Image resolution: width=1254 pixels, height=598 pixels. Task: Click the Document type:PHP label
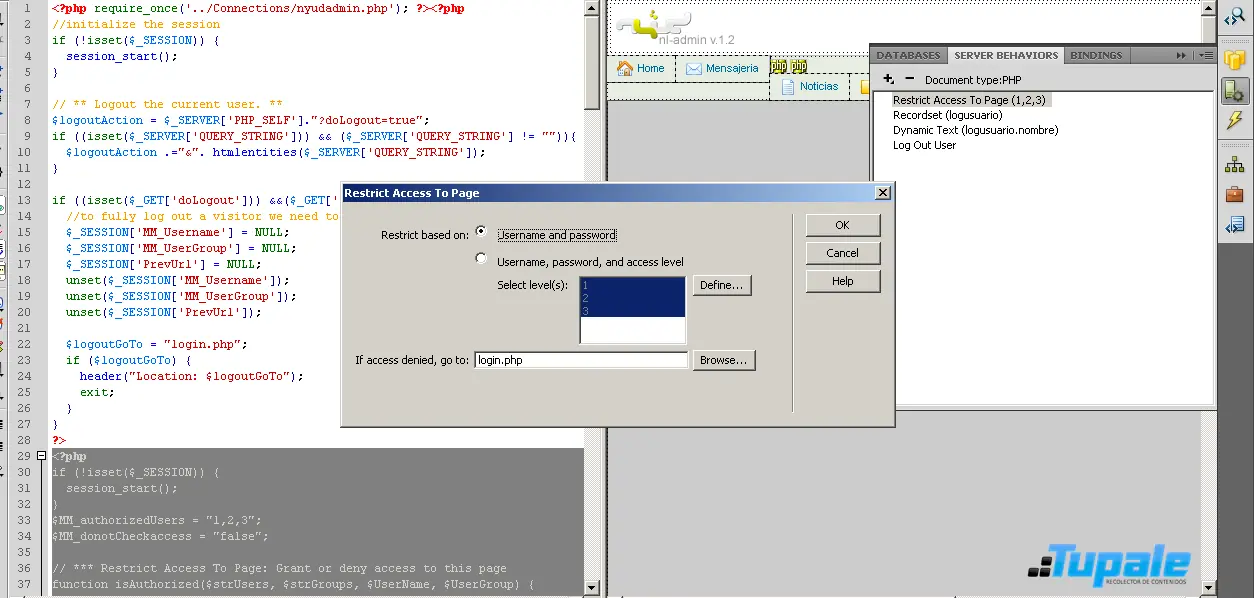(973, 80)
